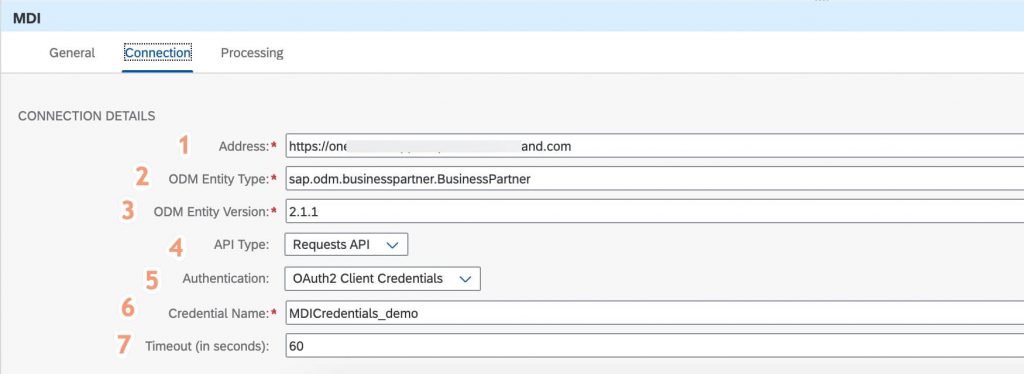This screenshot has width=1024, height=374.
Task: Click the orange number 1 annotation
Action: point(185,145)
